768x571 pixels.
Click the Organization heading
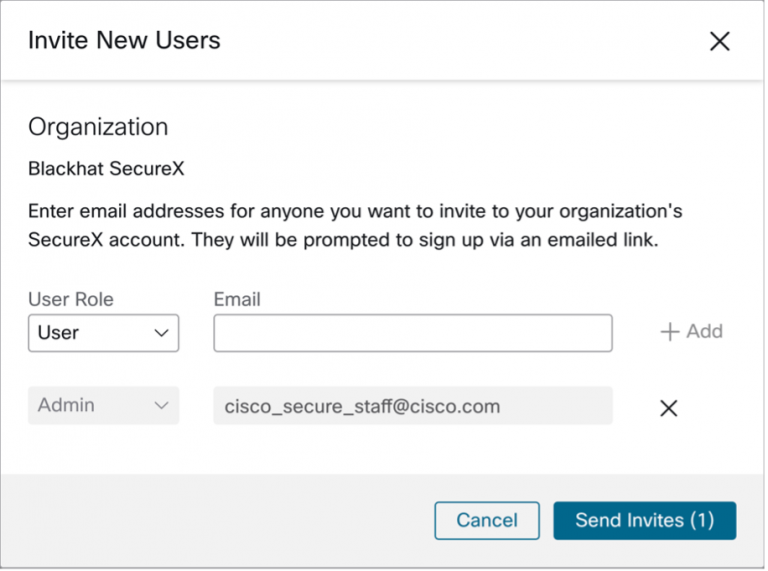(98, 127)
